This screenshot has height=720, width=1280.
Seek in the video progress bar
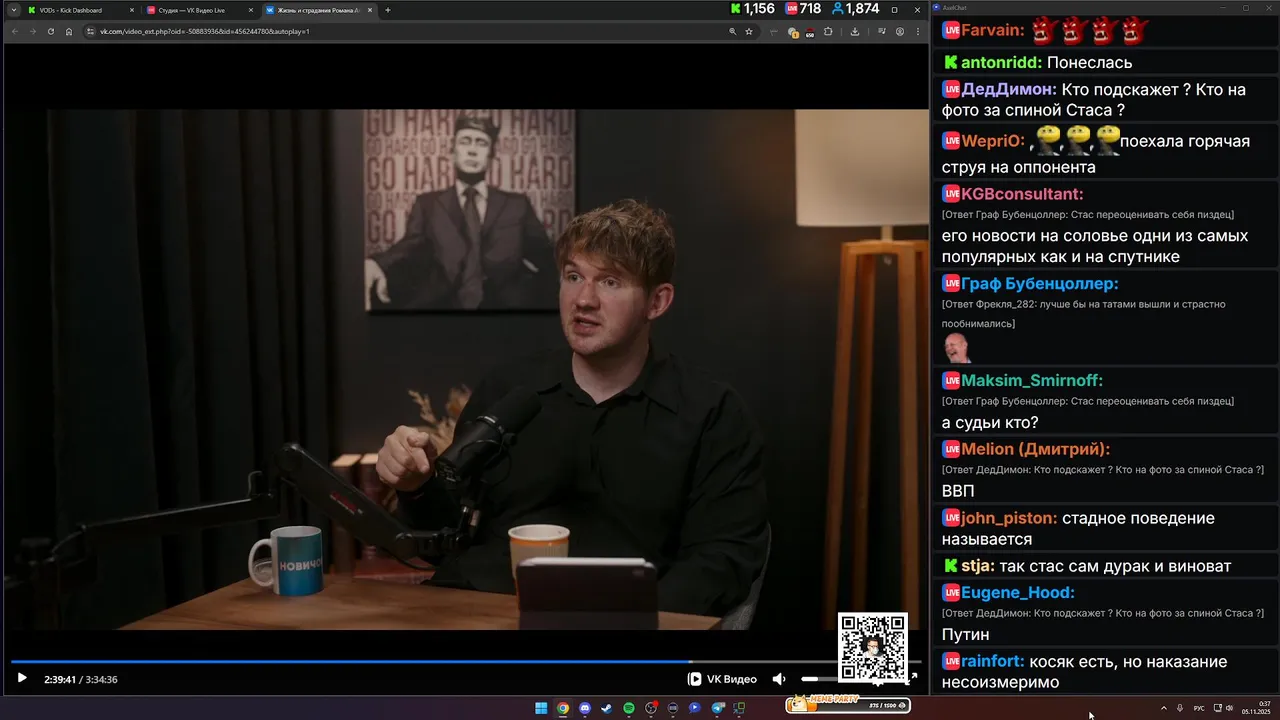point(465,661)
